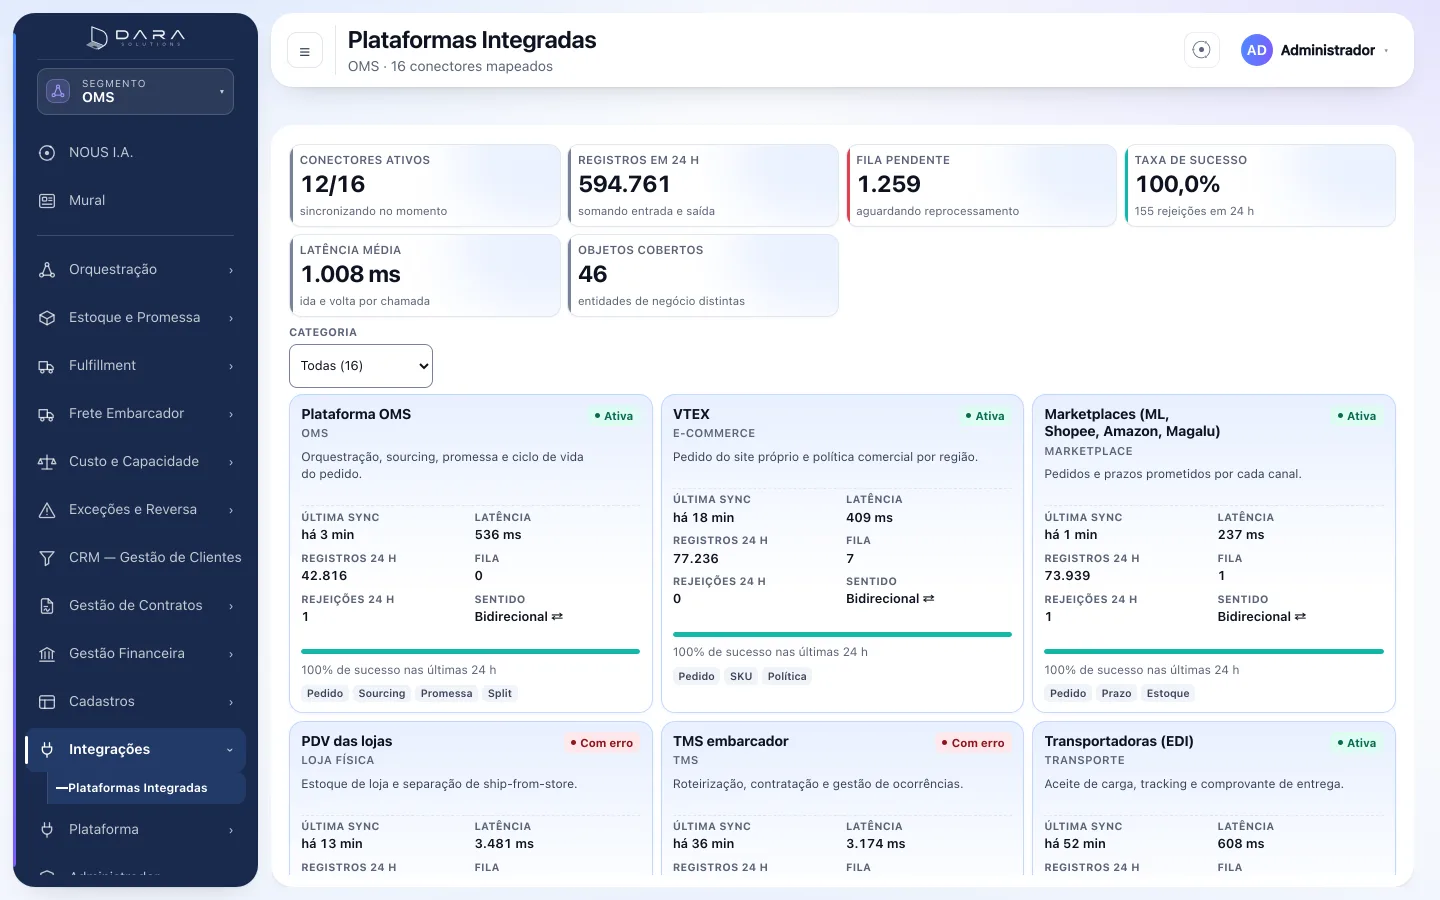Click the Fulfillment truck icon
Screen dimensions: 1440x900
(x=47, y=366)
